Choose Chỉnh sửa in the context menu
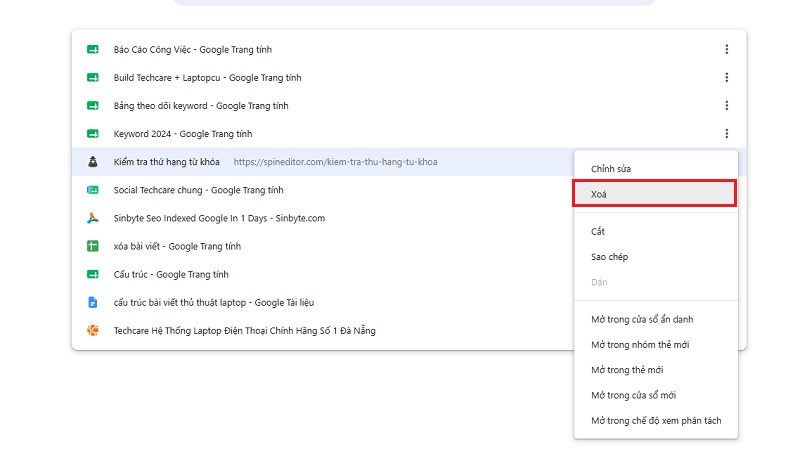The image size is (800, 450). click(x=656, y=169)
